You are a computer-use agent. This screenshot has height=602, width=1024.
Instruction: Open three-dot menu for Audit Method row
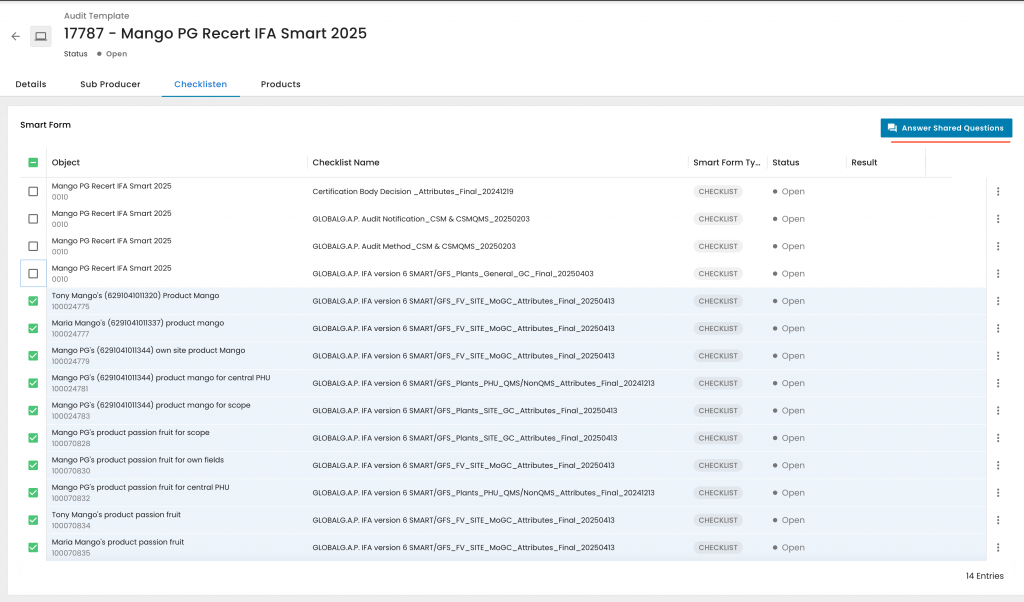tap(997, 246)
